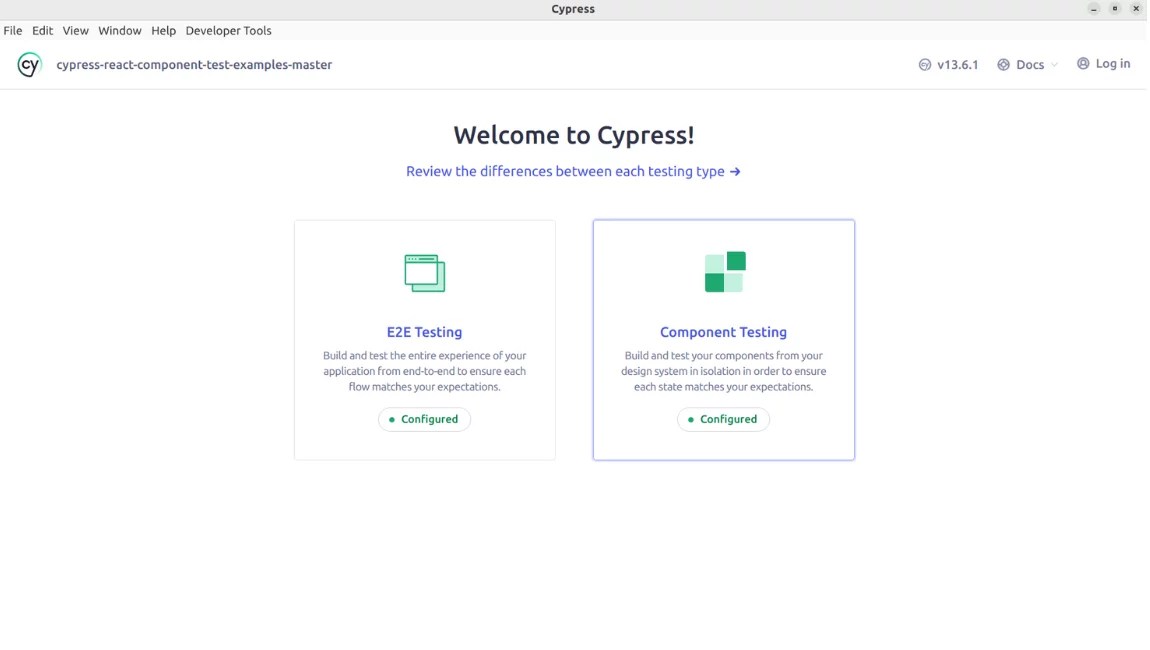Click the version badge icon next to v13.6.1

click(x=924, y=63)
